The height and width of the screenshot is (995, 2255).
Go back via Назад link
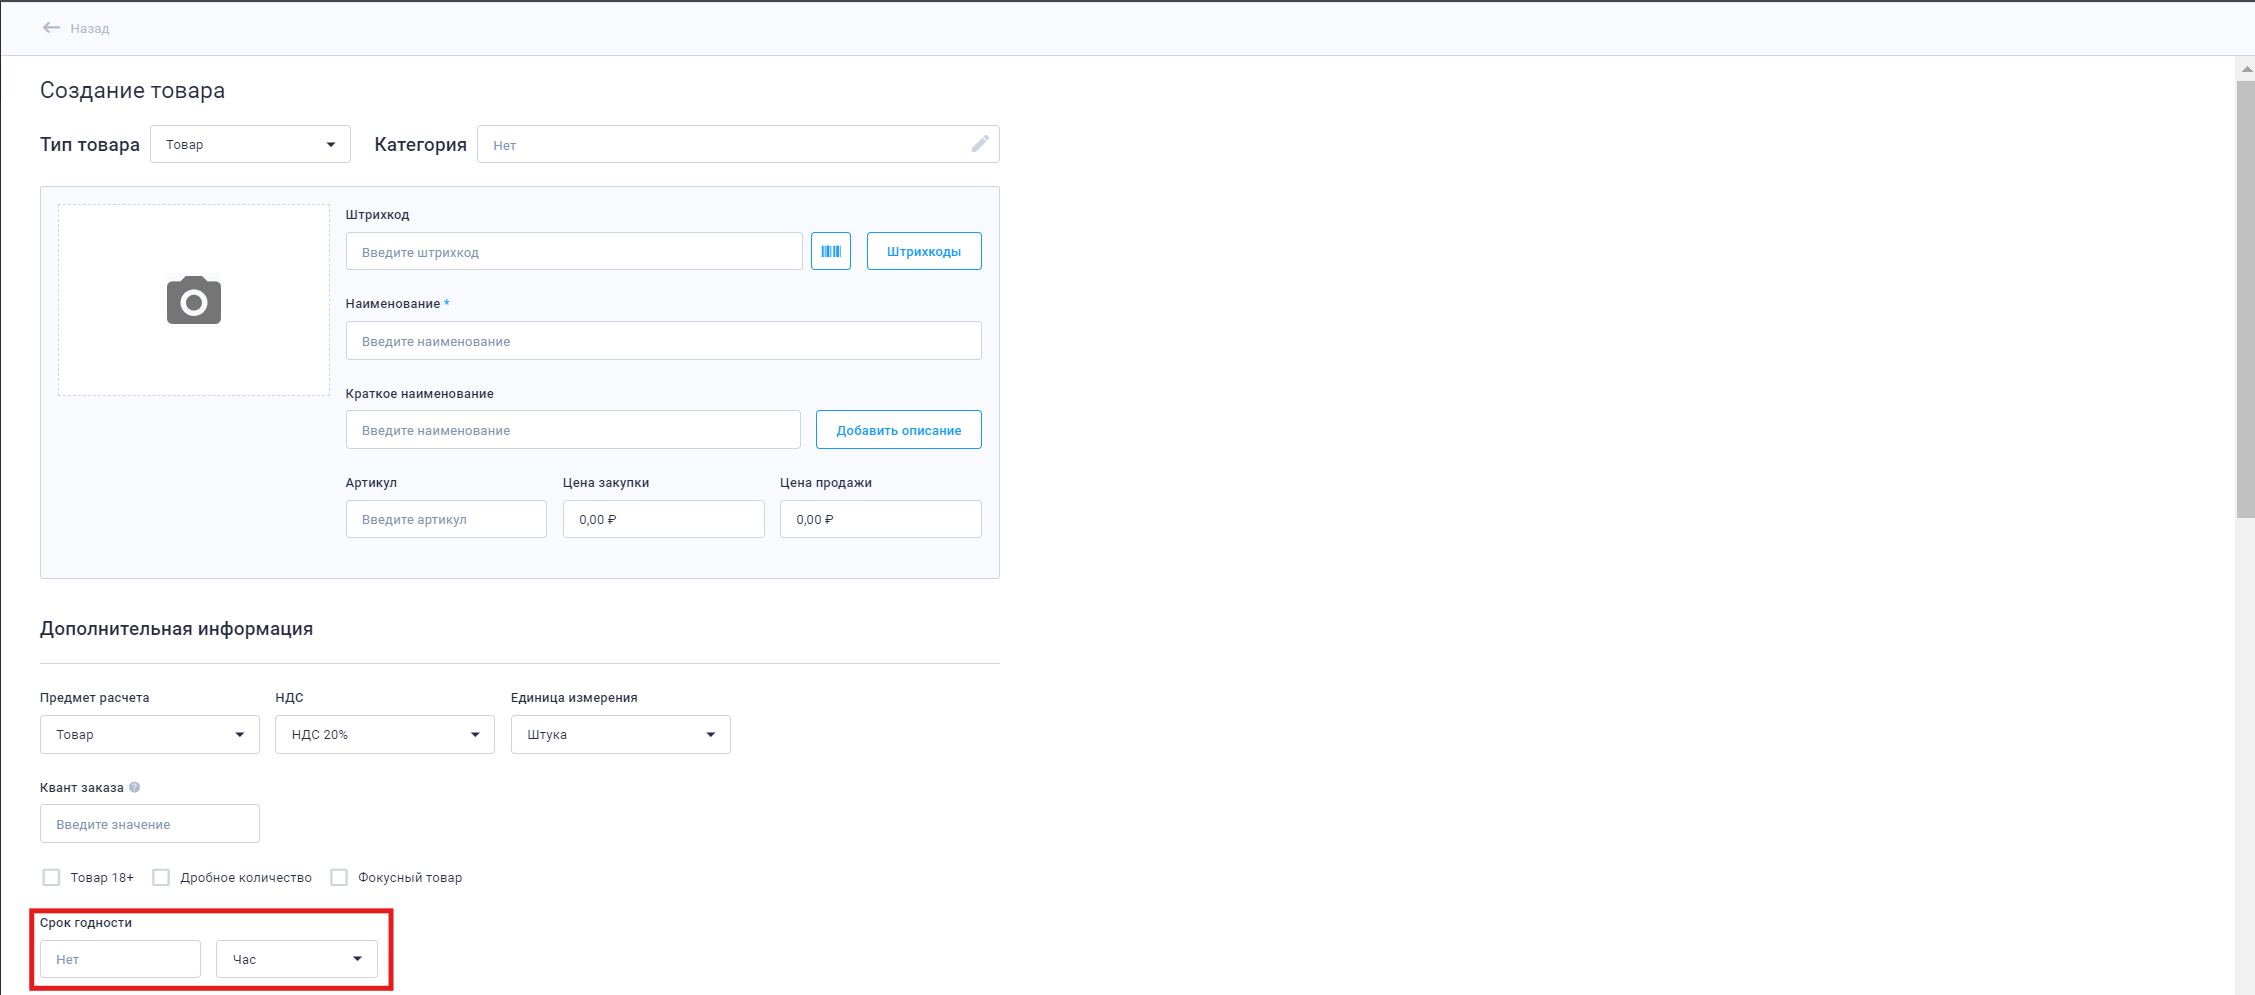click(89, 29)
